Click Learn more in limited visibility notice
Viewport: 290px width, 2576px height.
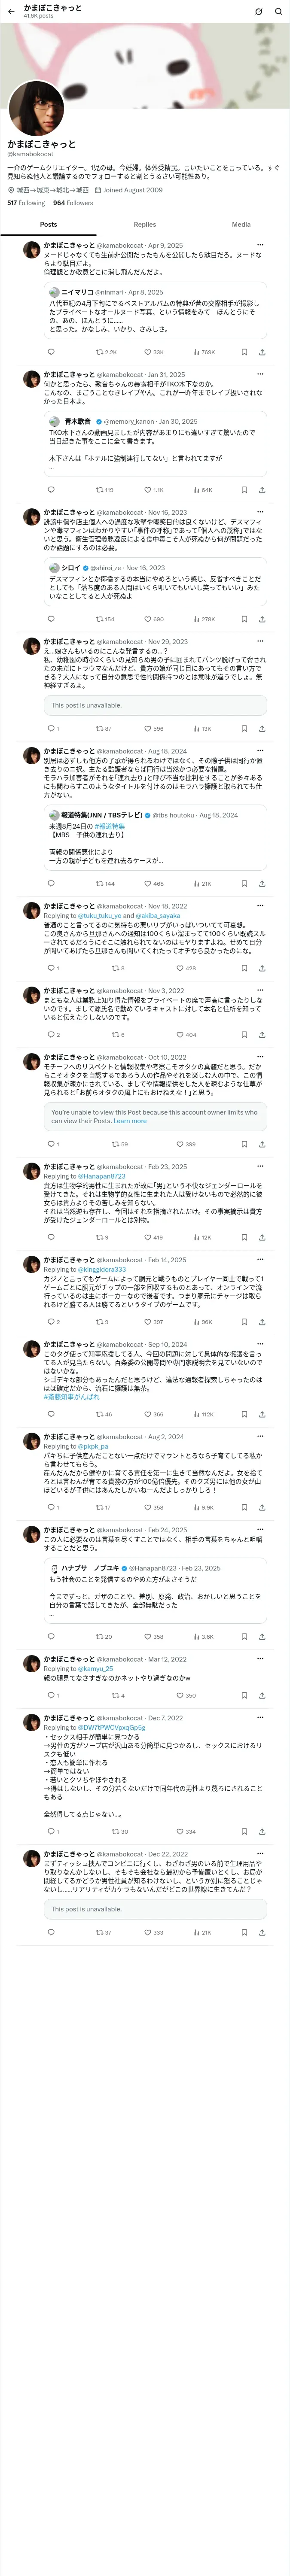[x=130, y=1121]
